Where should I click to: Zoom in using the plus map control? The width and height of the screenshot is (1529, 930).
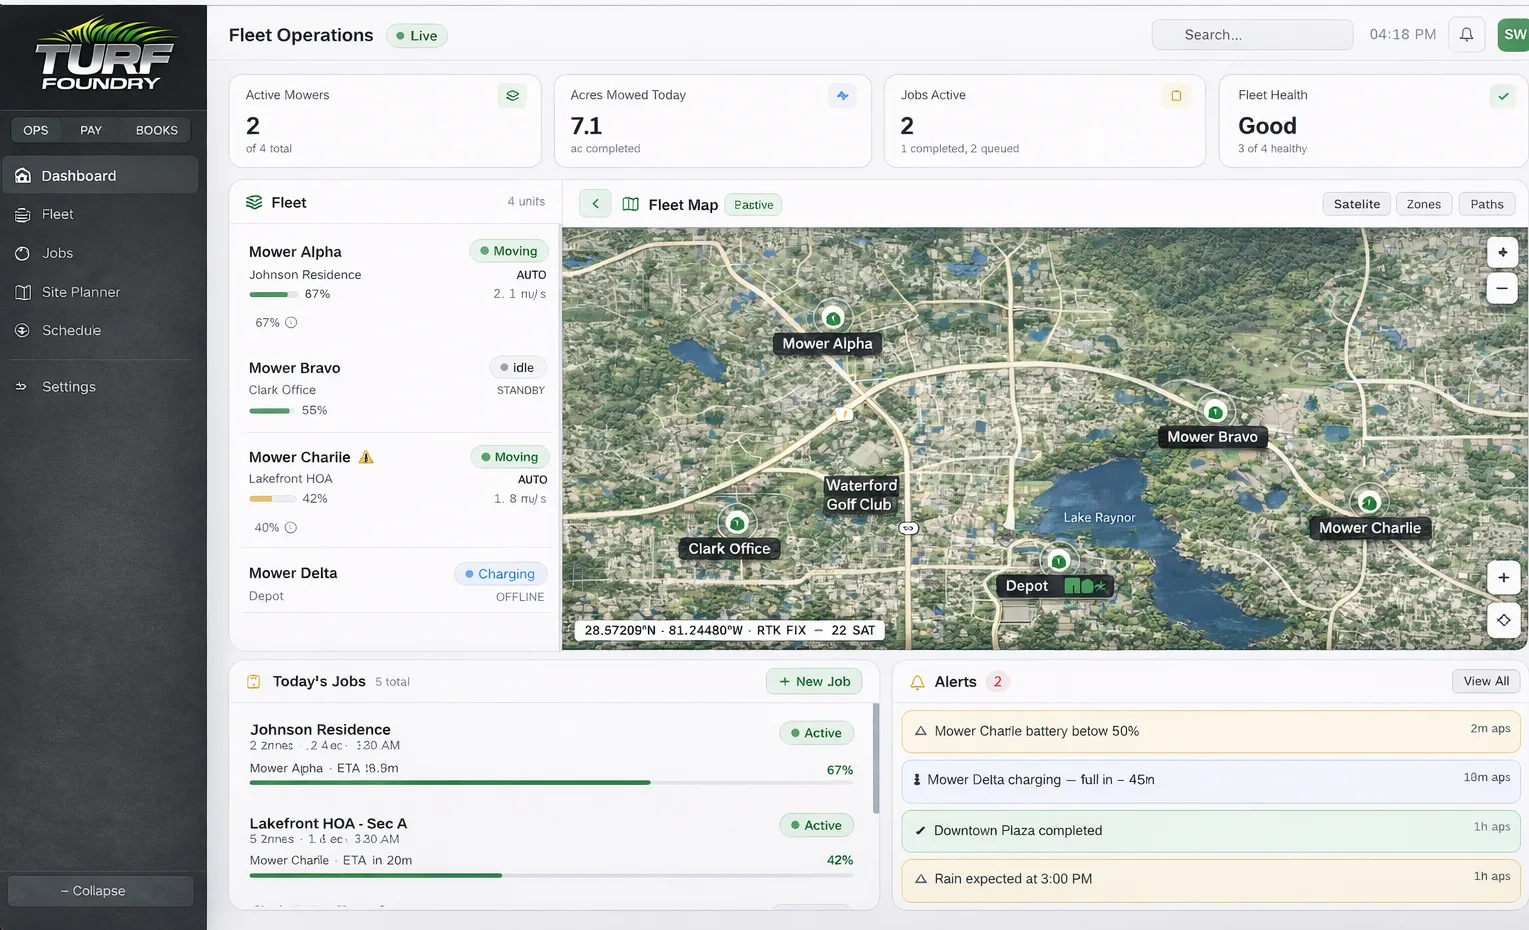point(1502,252)
